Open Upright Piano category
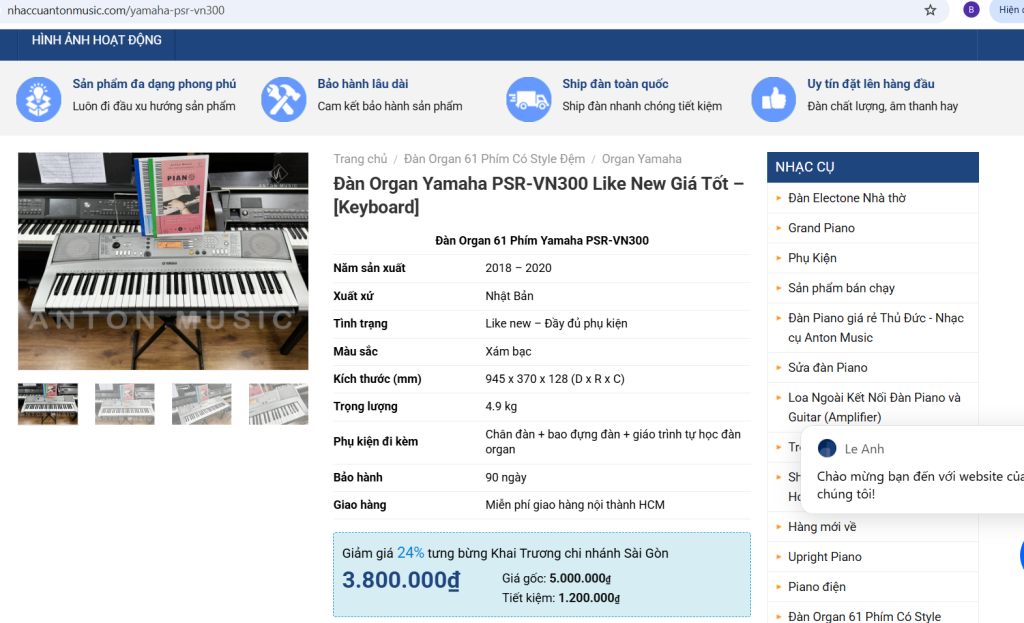 (x=824, y=557)
